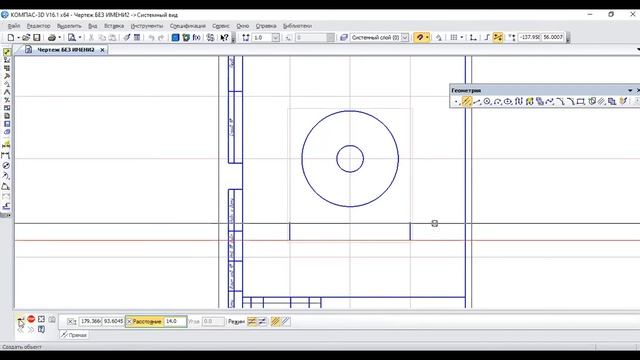Toggle the global snaps magnet button
640x360 pixels.
[419, 38]
